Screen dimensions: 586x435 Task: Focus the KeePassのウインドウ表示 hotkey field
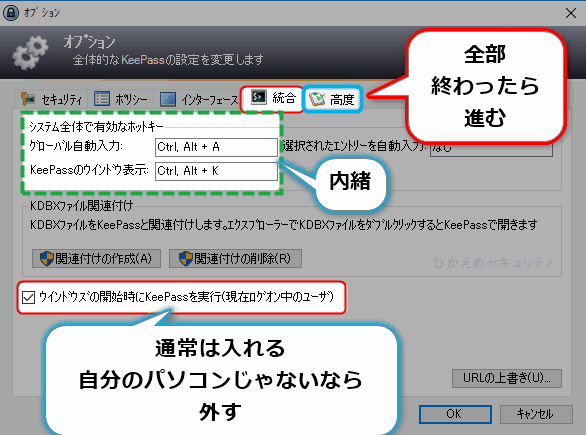[x=216, y=171]
